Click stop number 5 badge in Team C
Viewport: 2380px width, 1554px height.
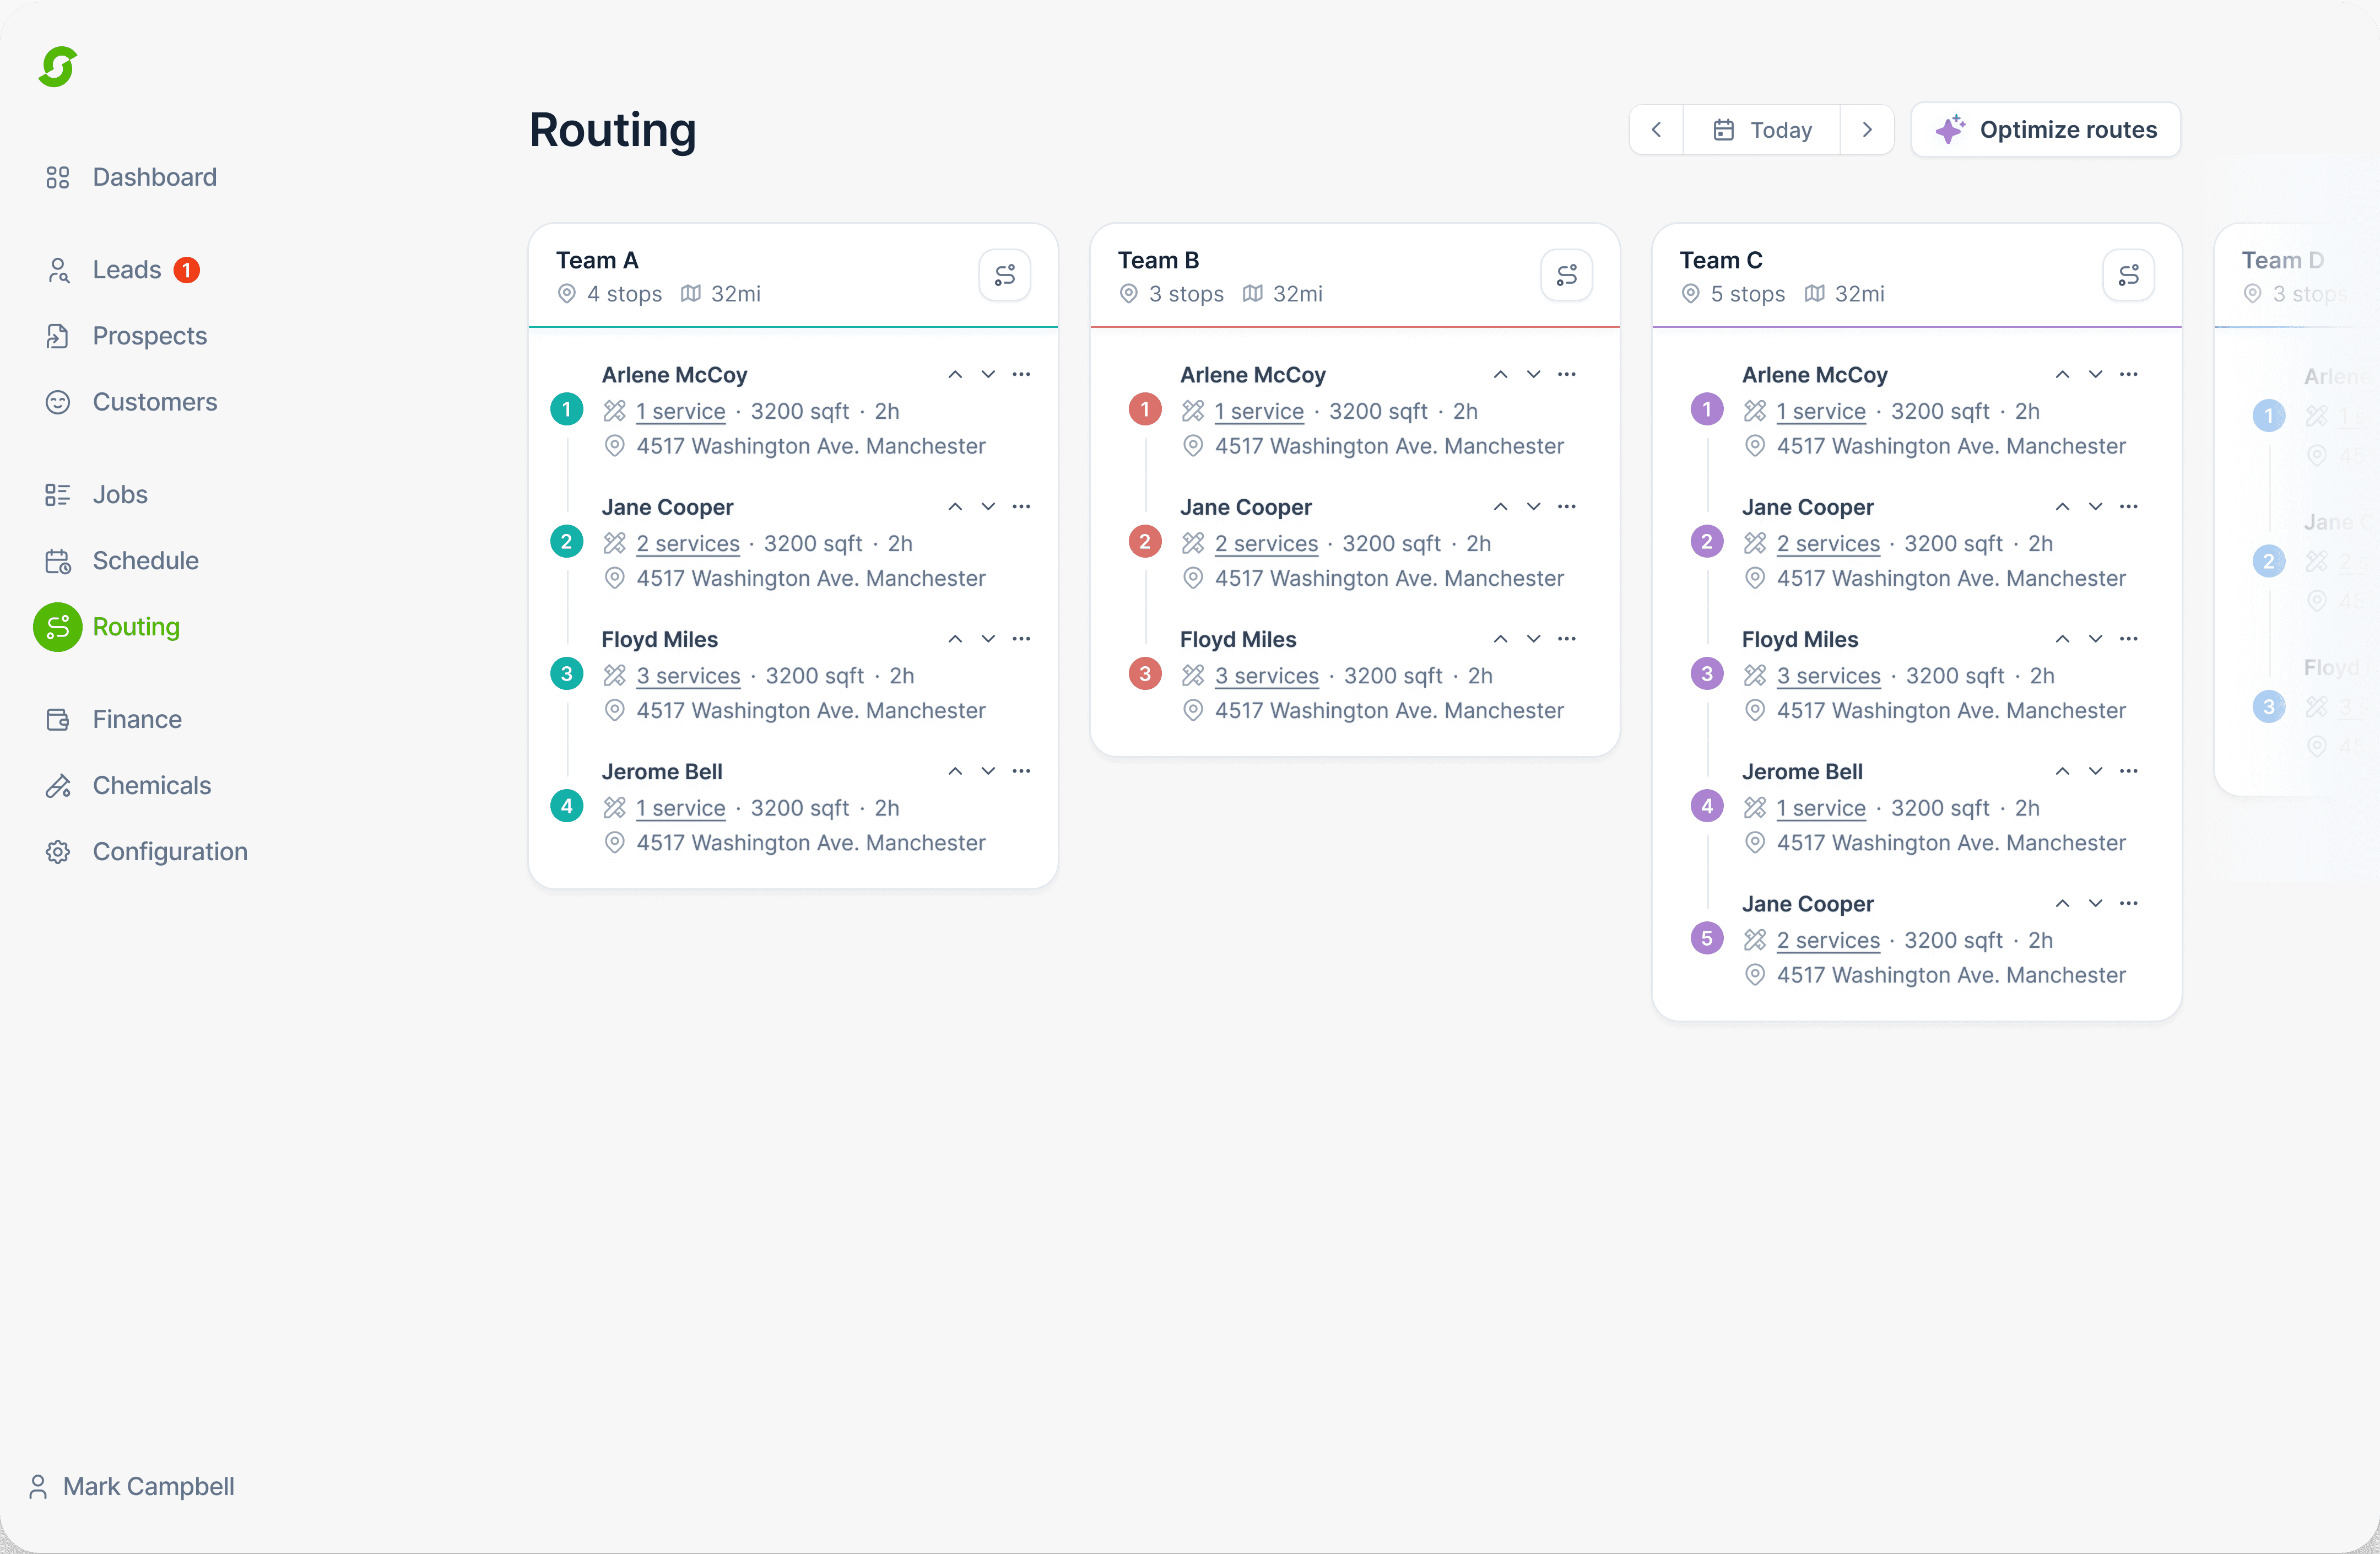point(1706,939)
